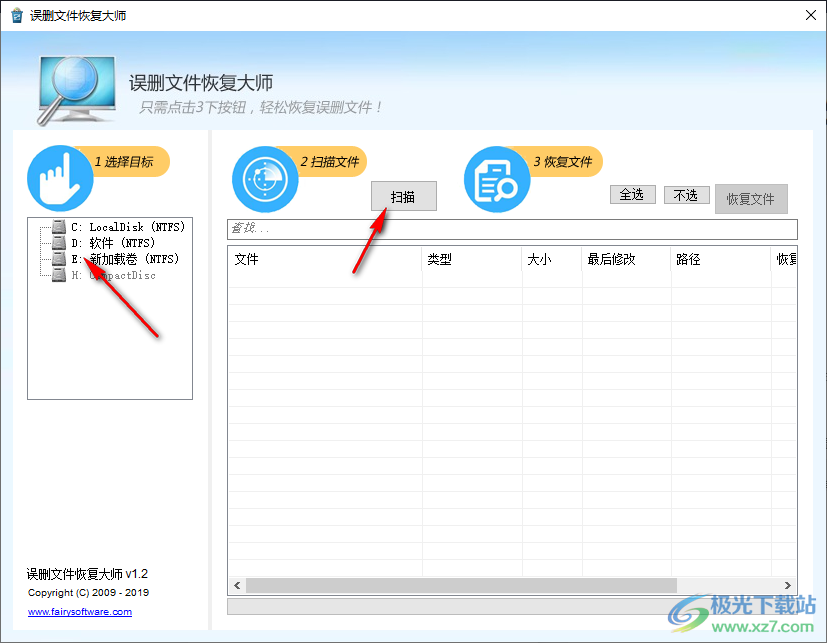Click the Deselect (不选) button
827x643 pixels.
(686, 195)
